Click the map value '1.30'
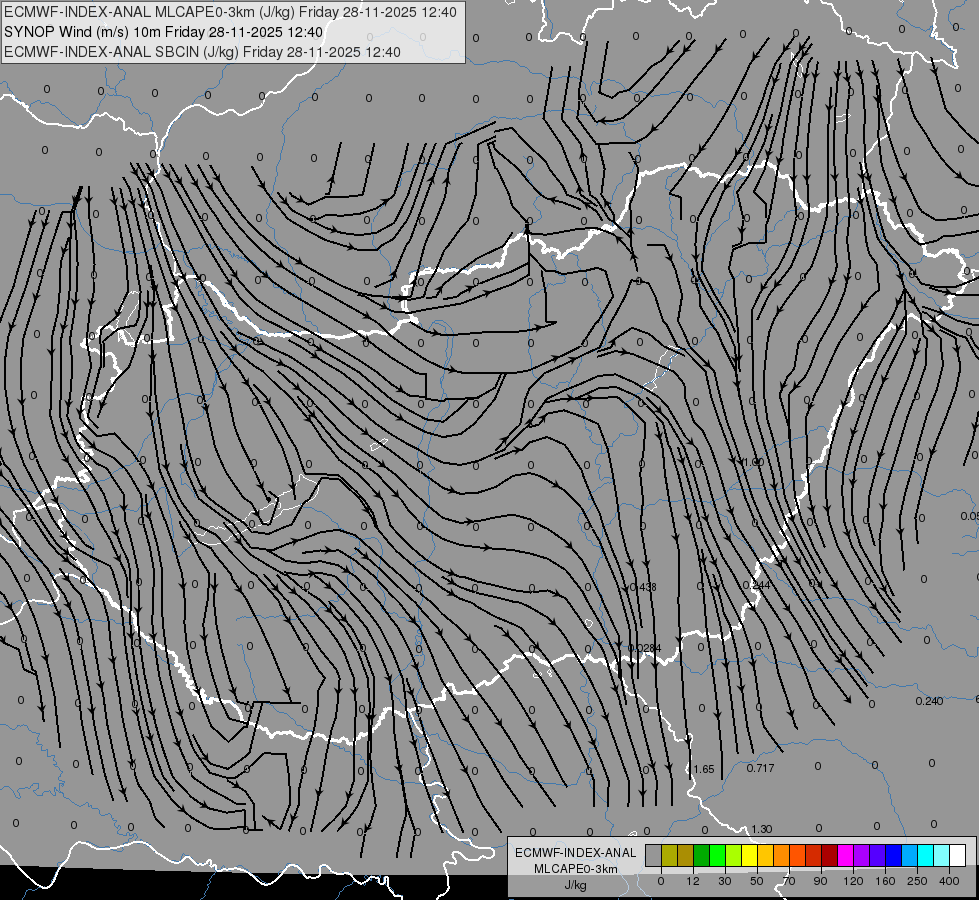 click(762, 829)
